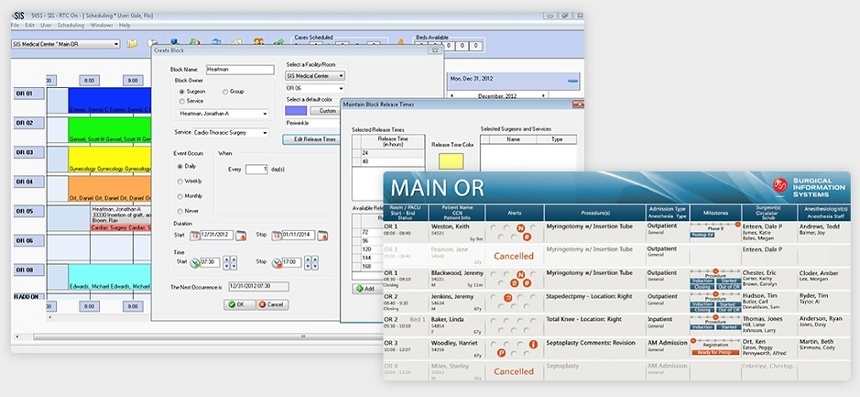Click the orange N alert for Weston, Keith
860x397 pixels.
tap(520, 228)
